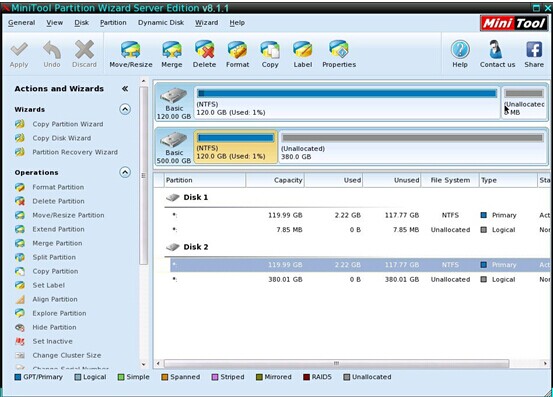This screenshot has height=397, width=553.
Task: Choose Move/Resize Partition in Operations
Action: click(x=68, y=215)
